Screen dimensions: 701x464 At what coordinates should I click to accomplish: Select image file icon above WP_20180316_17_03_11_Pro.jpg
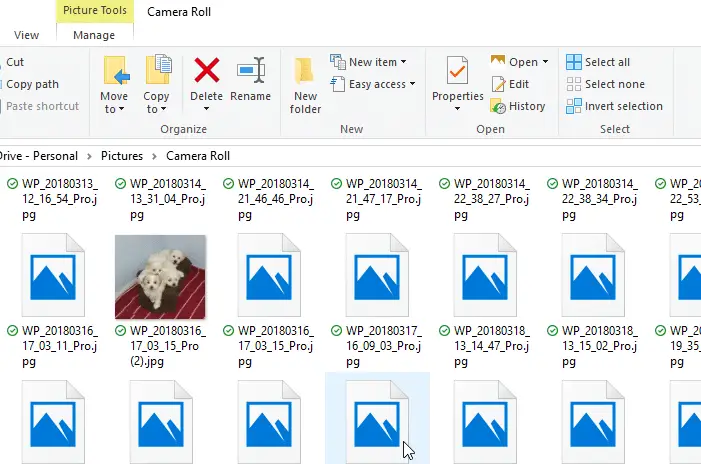[53, 275]
